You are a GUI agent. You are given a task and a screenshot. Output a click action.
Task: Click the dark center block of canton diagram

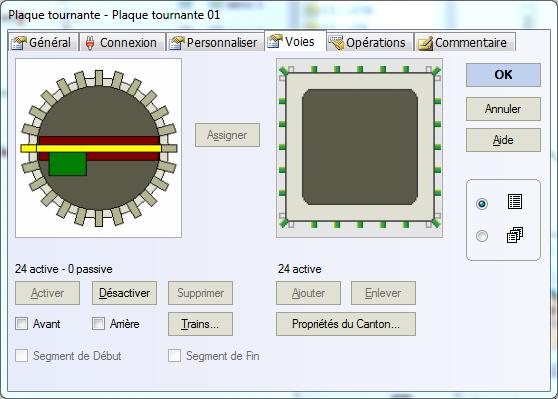coord(360,147)
